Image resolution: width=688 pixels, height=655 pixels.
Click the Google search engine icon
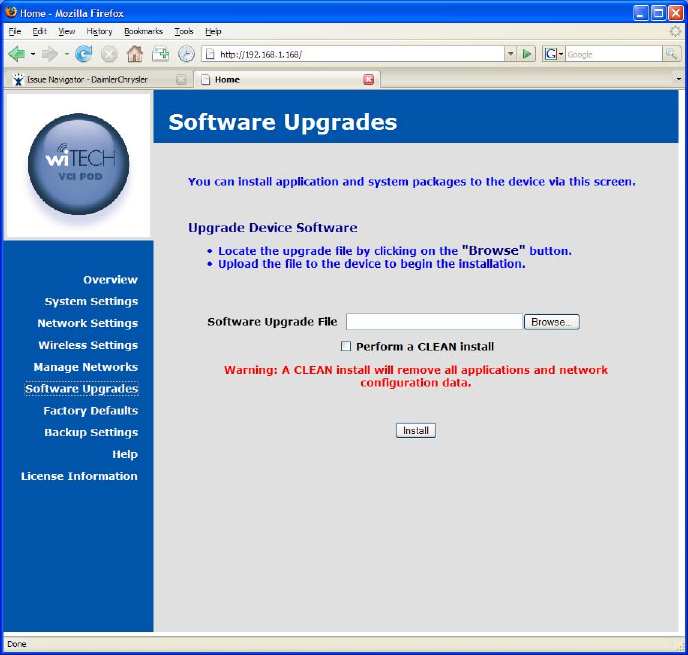click(x=550, y=54)
